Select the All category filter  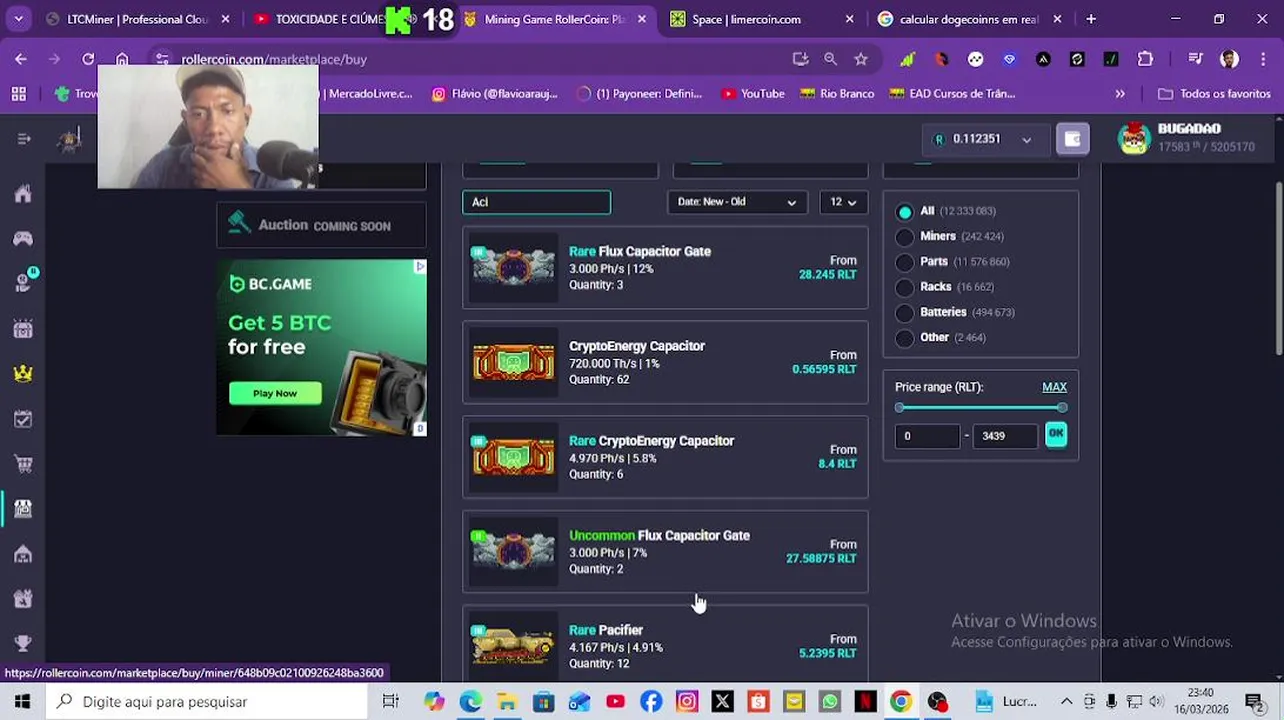click(x=905, y=211)
